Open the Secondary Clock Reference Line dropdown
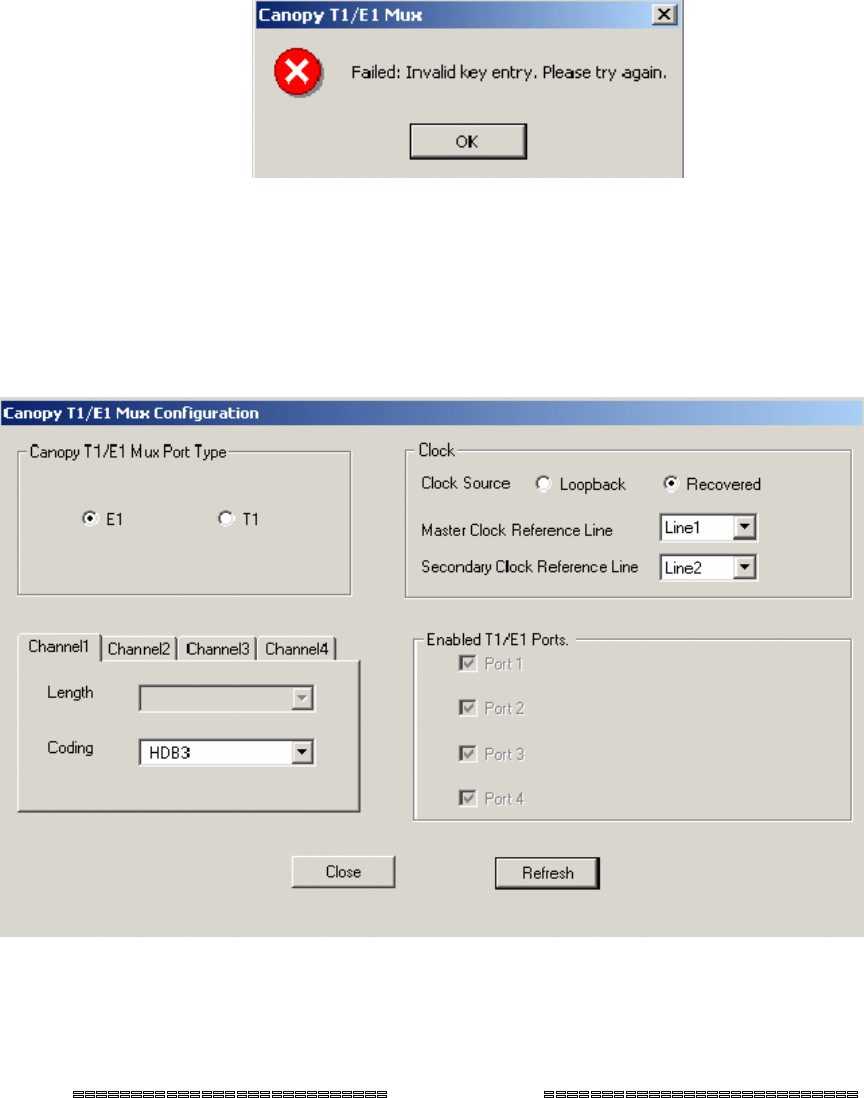 click(745, 567)
